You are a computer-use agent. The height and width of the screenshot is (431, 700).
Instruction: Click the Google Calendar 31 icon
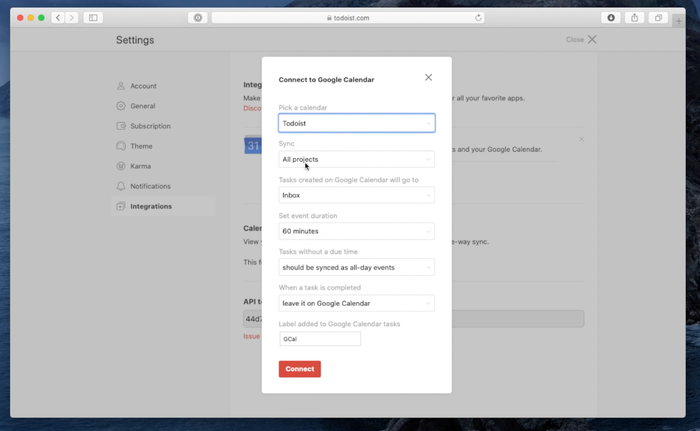click(x=253, y=145)
